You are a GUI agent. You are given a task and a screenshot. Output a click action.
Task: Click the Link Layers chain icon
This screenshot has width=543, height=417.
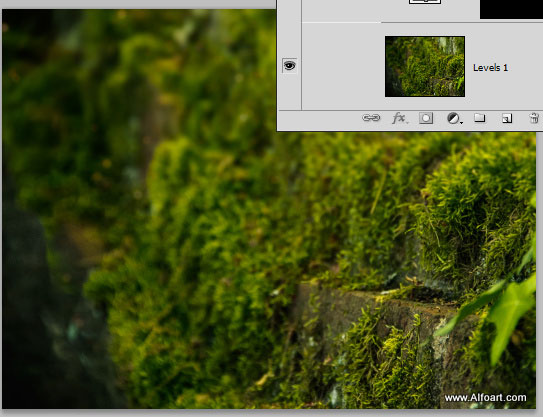pyautogui.click(x=371, y=118)
